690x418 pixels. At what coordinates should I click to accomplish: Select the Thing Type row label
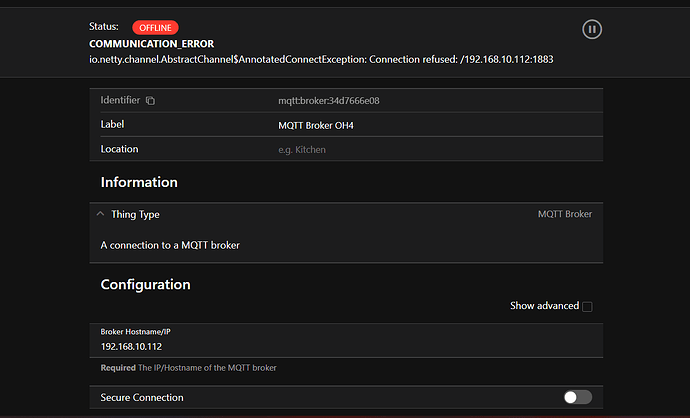pos(135,215)
